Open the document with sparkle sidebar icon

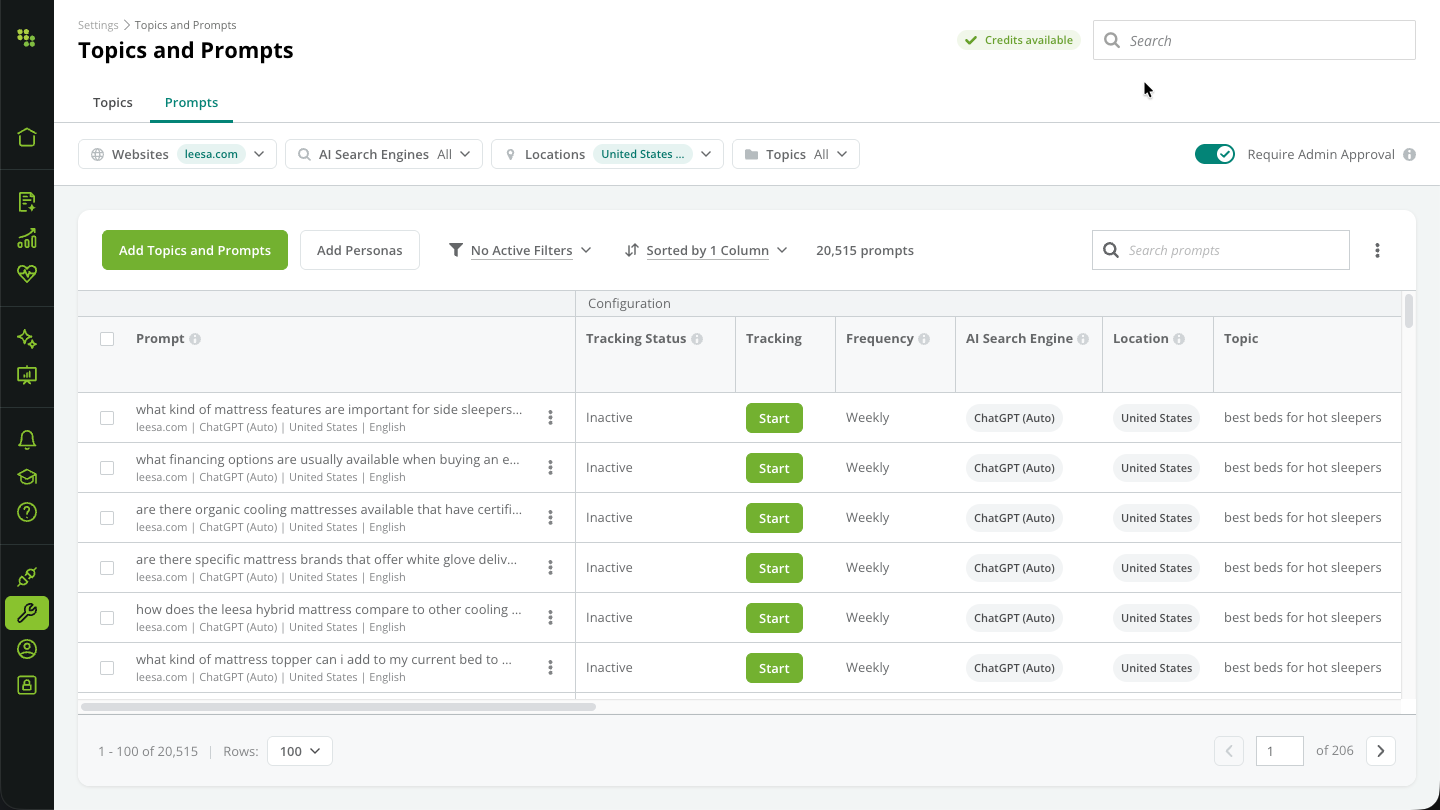27,202
